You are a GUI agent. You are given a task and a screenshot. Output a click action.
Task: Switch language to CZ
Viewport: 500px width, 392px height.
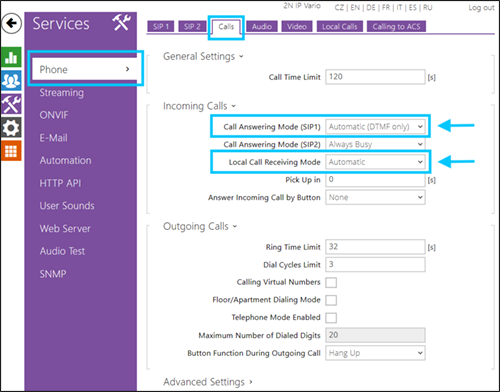[x=339, y=7]
